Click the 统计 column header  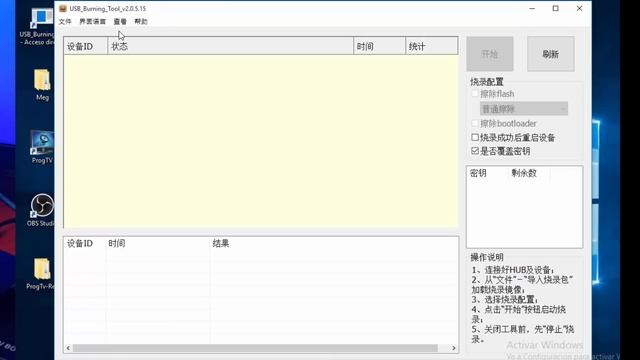pyautogui.click(x=432, y=46)
